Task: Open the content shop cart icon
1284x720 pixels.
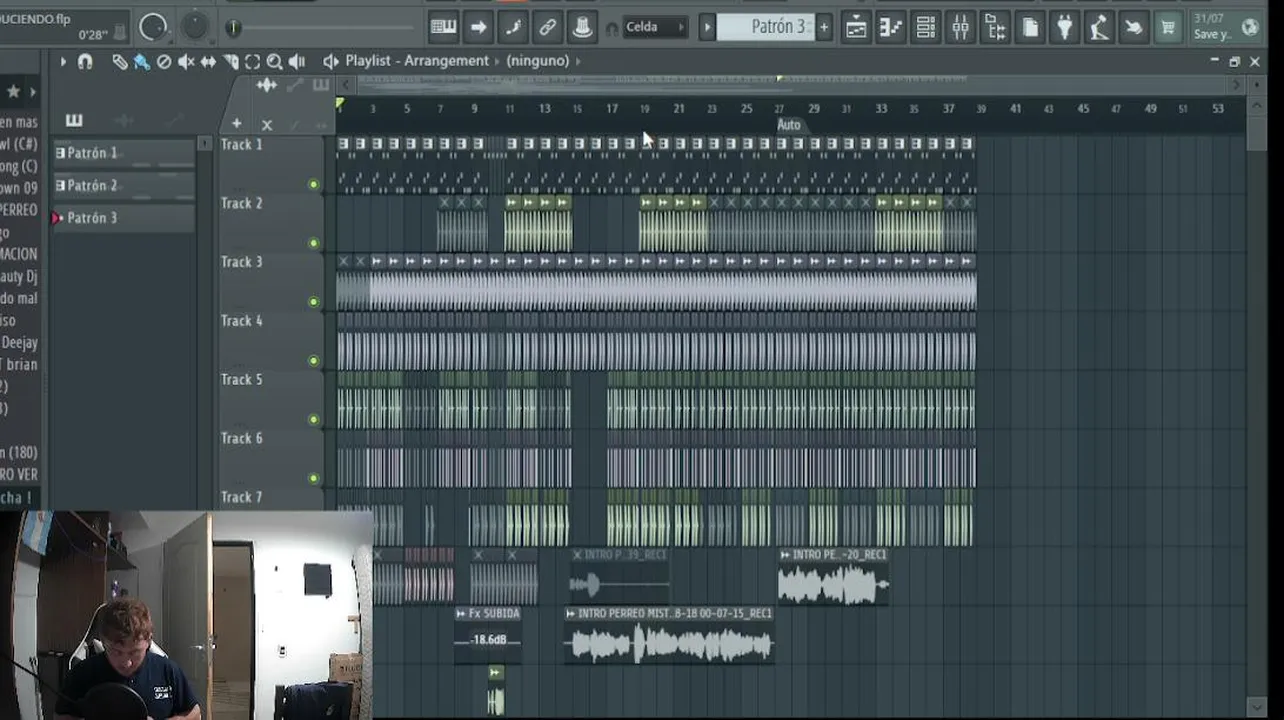Action: (1168, 28)
